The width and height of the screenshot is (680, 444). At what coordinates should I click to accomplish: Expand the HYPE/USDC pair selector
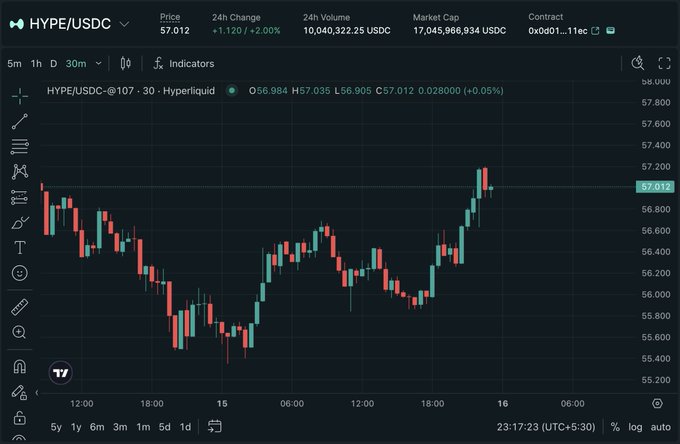point(124,24)
